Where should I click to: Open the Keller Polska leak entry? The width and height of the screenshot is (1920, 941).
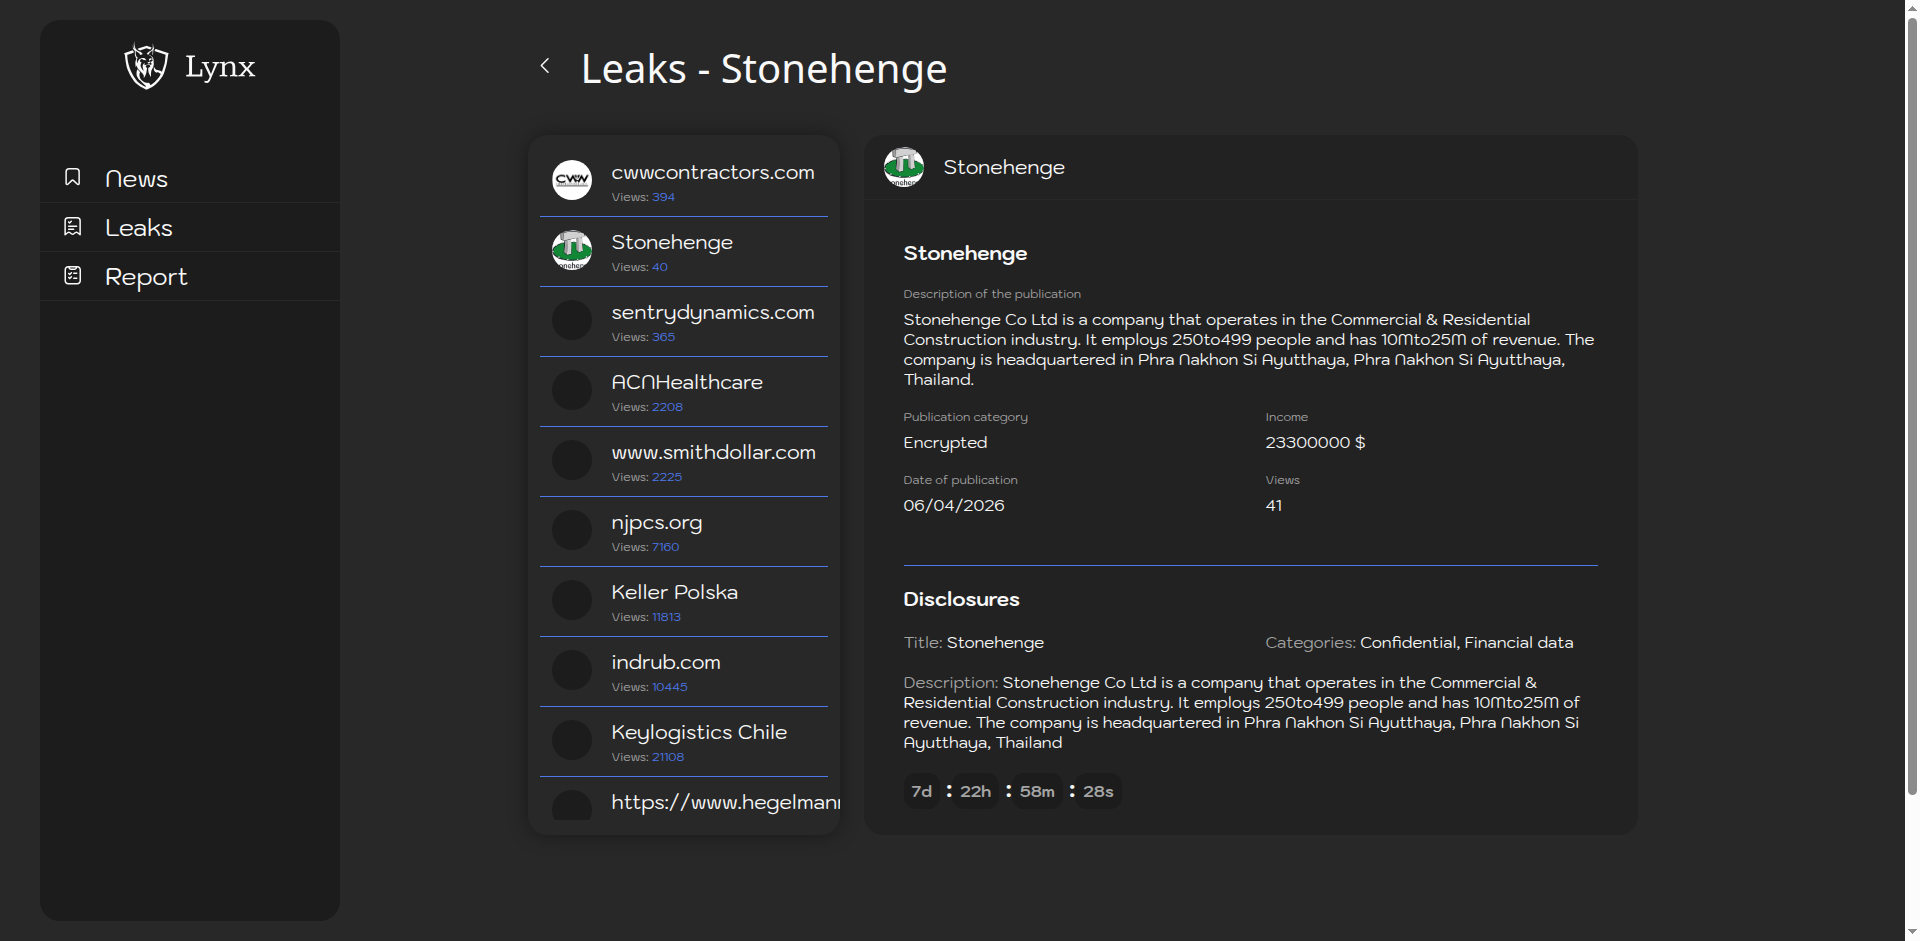(684, 601)
